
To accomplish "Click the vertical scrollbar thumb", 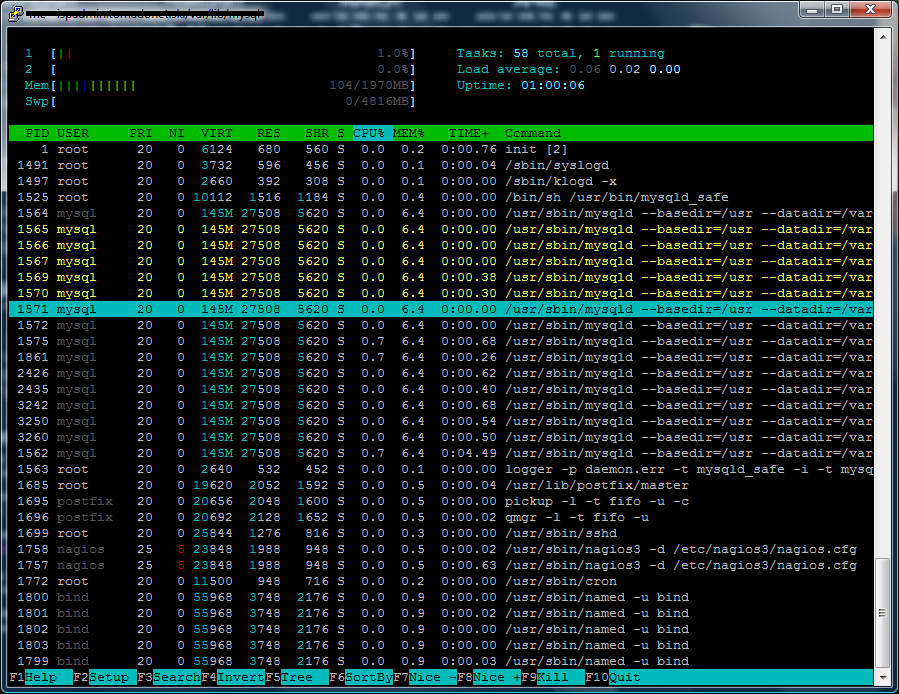I will pyautogui.click(x=883, y=613).
